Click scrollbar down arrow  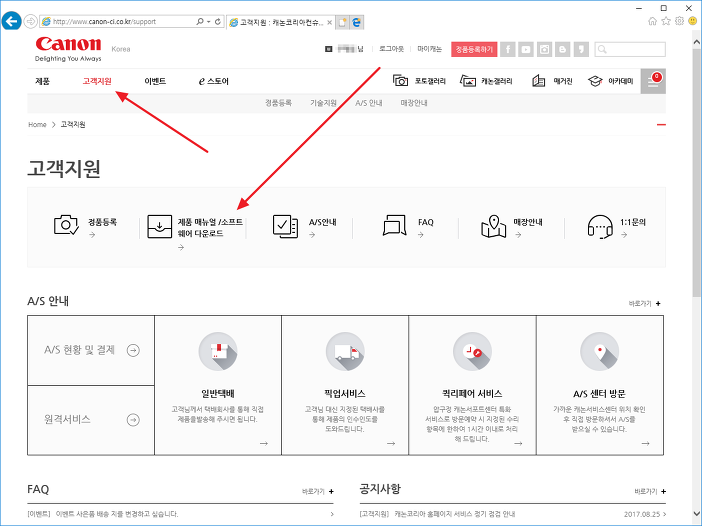(x=697, y=514)
